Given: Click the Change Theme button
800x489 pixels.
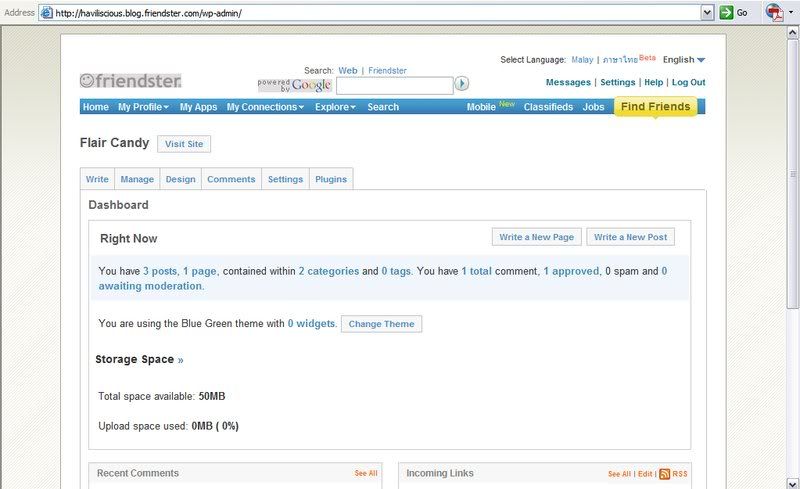Looking at the screenshot, I should pyautogui.click(x=381, y=324).
